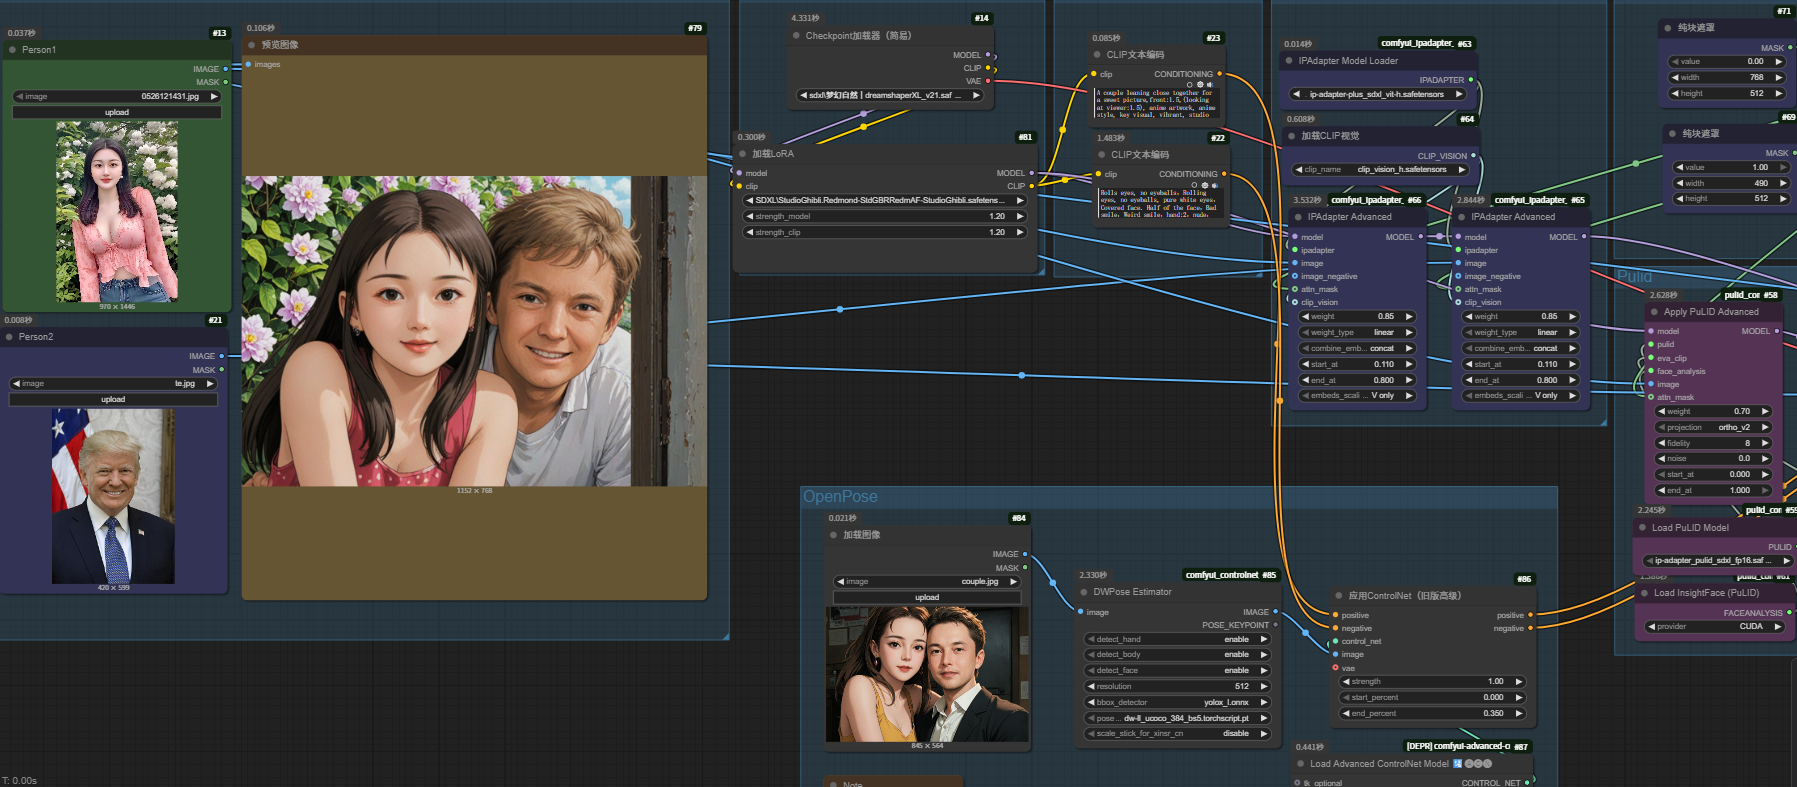
Task: Open the Person2 image dropdown showing te.jpg
Action: [x=113, y=383]
